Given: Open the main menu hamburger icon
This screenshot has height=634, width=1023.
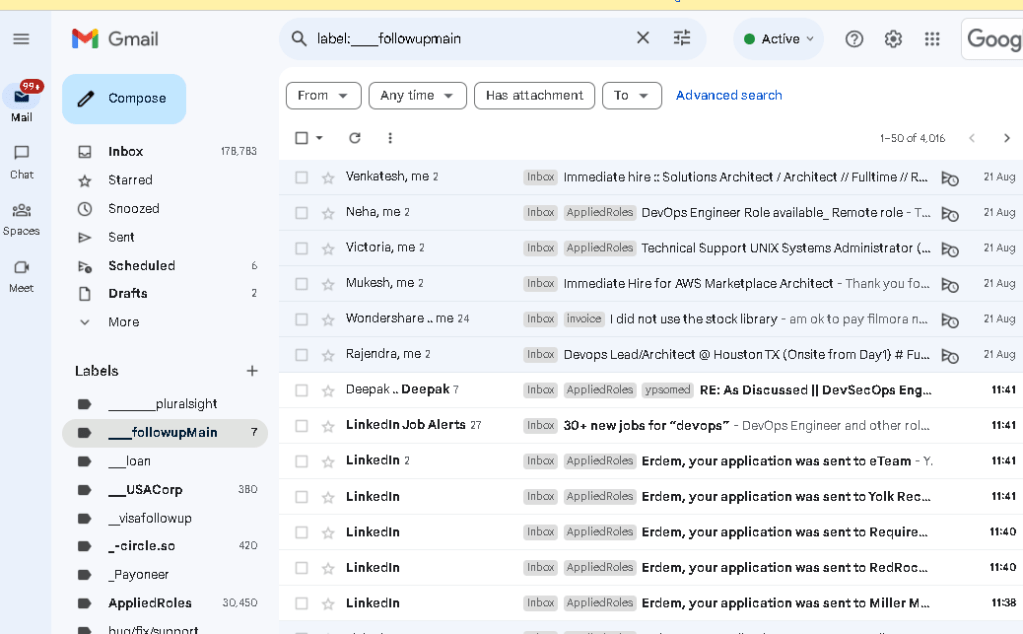Looking at the screenshot, I should 22,39.
